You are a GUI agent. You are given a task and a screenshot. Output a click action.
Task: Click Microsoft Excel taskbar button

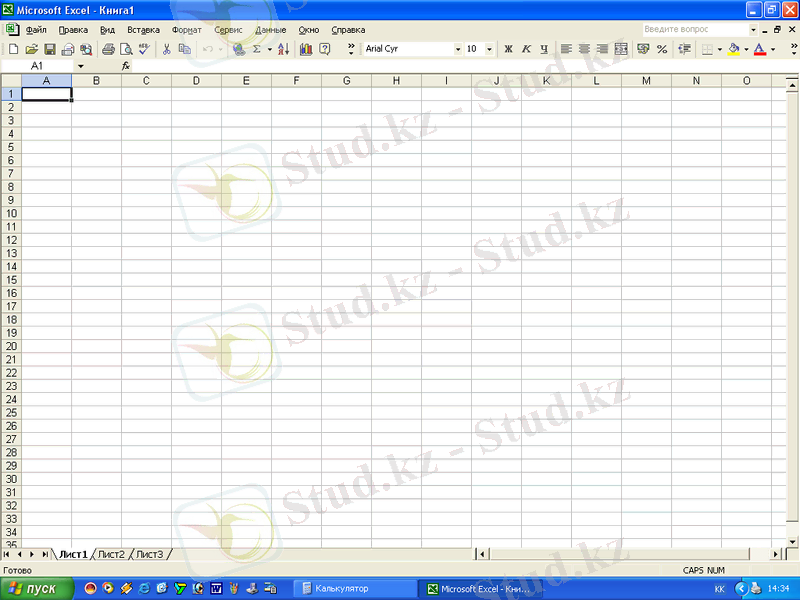click(x=481, y=589)
